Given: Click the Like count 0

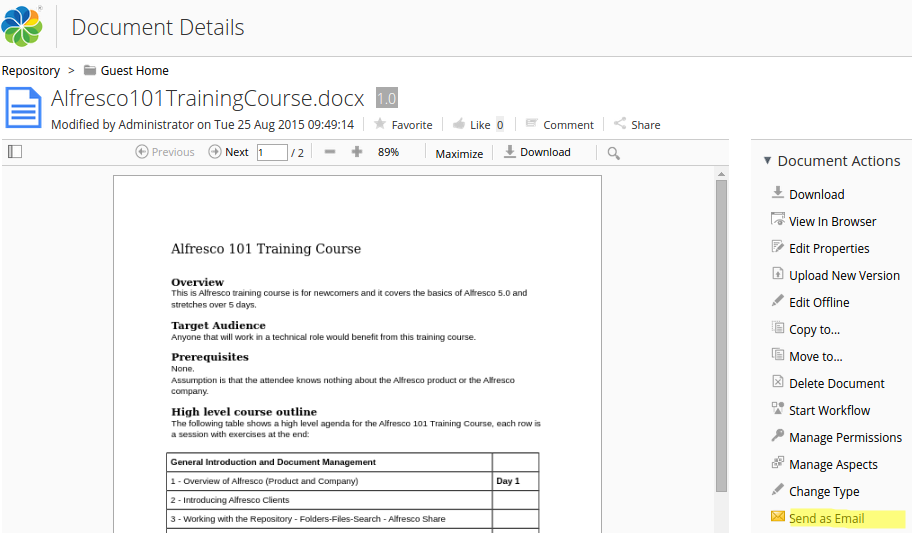Looking at the screenshot, I should click(500, 125).
